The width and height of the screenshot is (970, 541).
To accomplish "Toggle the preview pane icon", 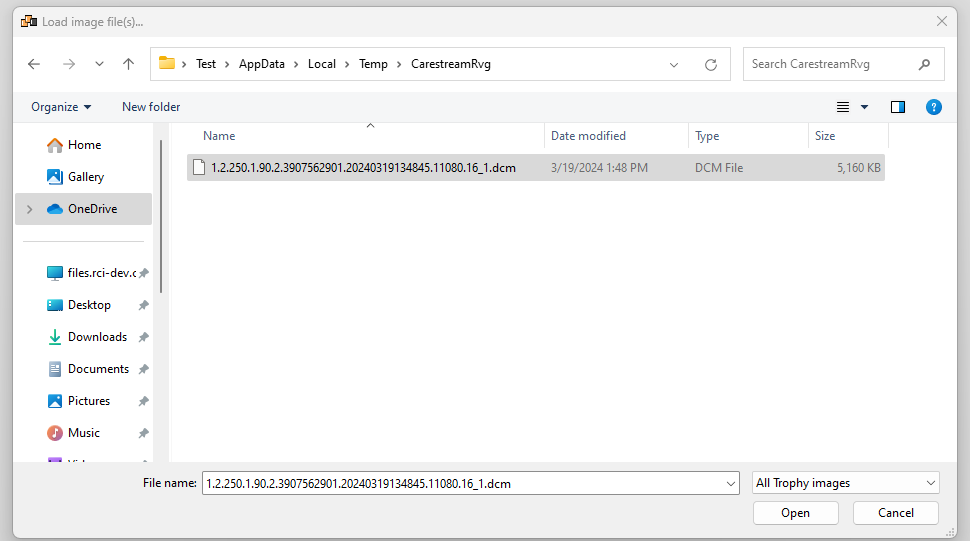I will 898,107.
